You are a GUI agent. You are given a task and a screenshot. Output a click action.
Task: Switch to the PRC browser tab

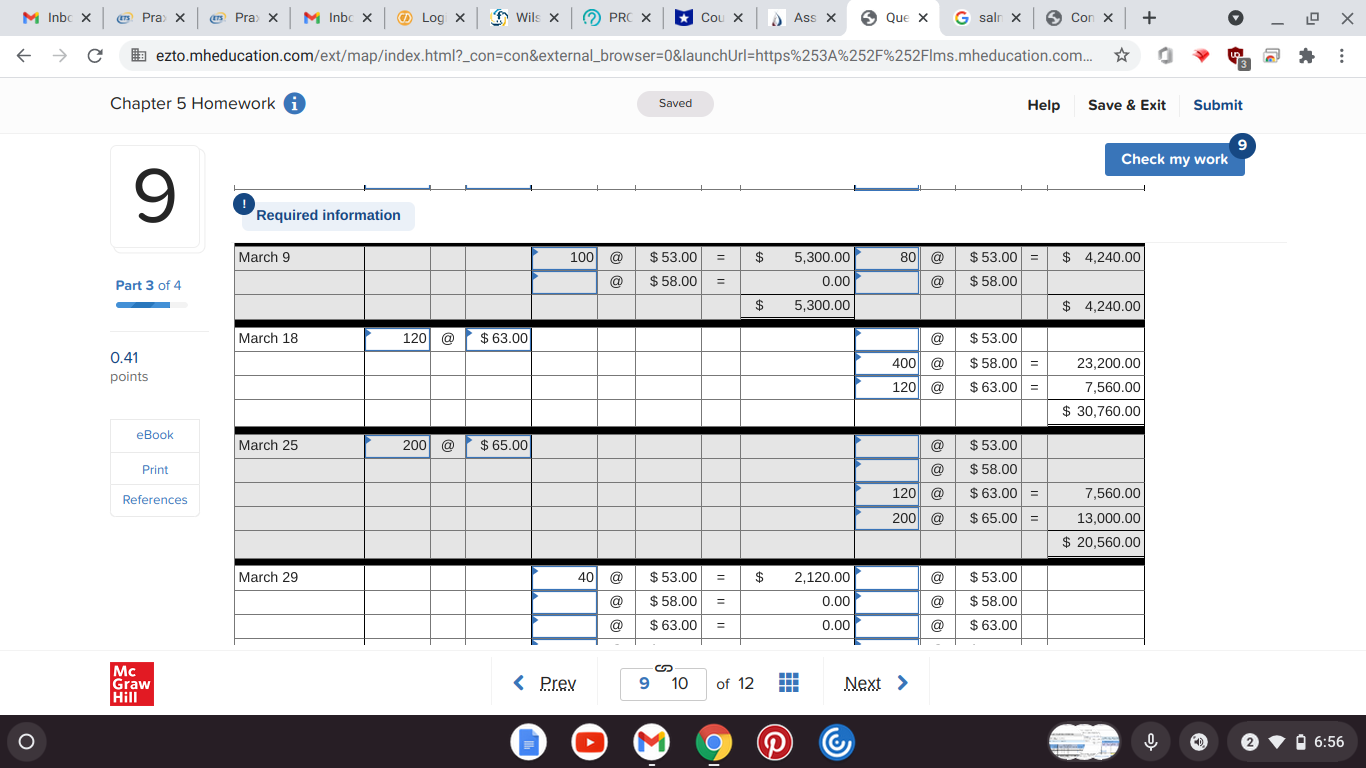pyautogui.click(x=617, y=18)
